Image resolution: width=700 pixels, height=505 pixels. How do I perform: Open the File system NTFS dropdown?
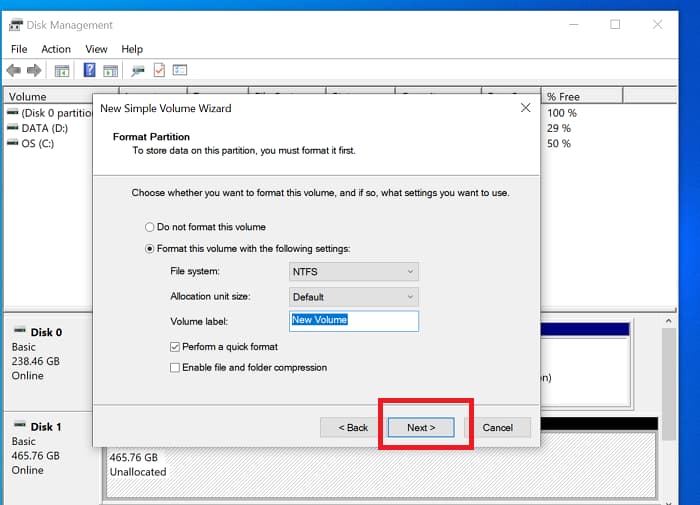(353, 272)
